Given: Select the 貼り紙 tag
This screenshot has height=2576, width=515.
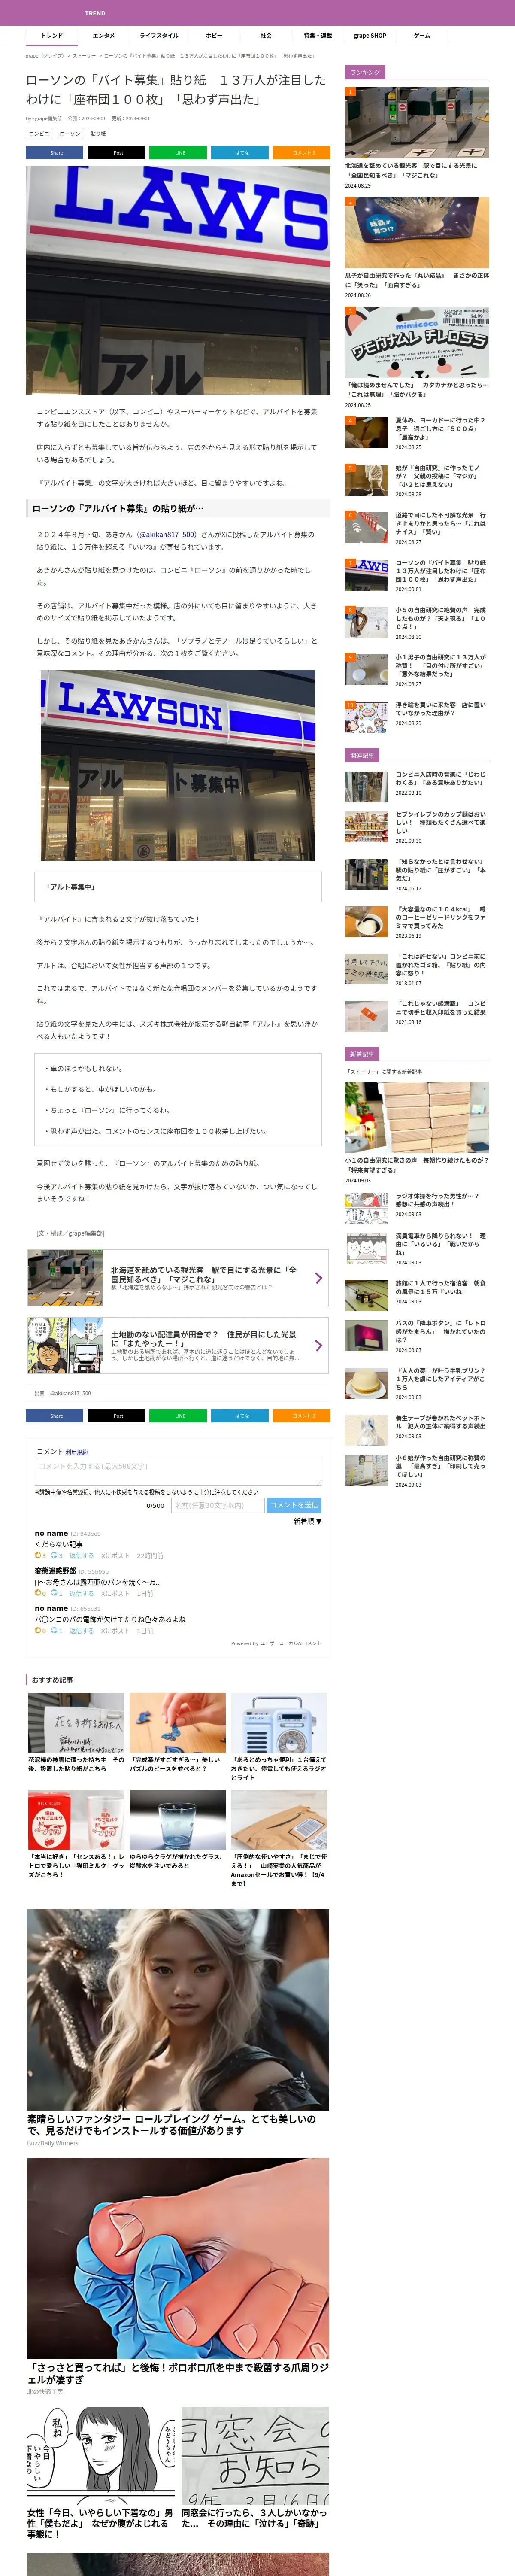Looking at the screenshot, I should click(x=98, y=133).
